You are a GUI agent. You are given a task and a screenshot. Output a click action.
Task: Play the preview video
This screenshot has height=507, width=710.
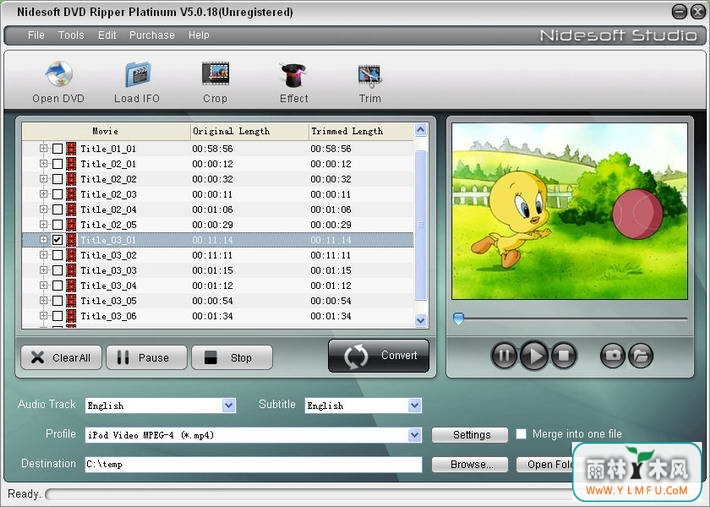[x=534, y=355]
